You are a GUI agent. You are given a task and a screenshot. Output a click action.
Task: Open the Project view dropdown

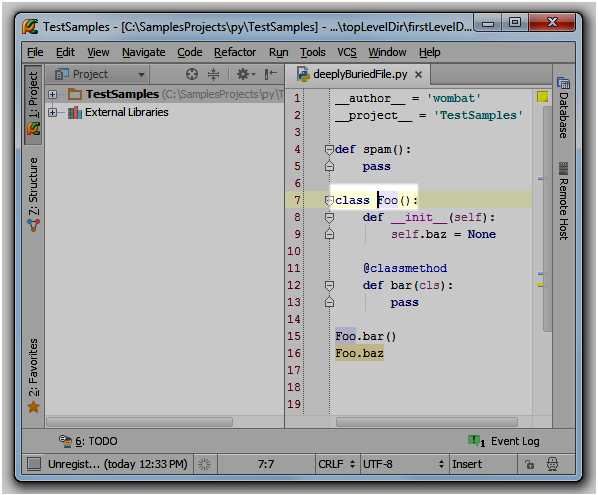point(100,74)
